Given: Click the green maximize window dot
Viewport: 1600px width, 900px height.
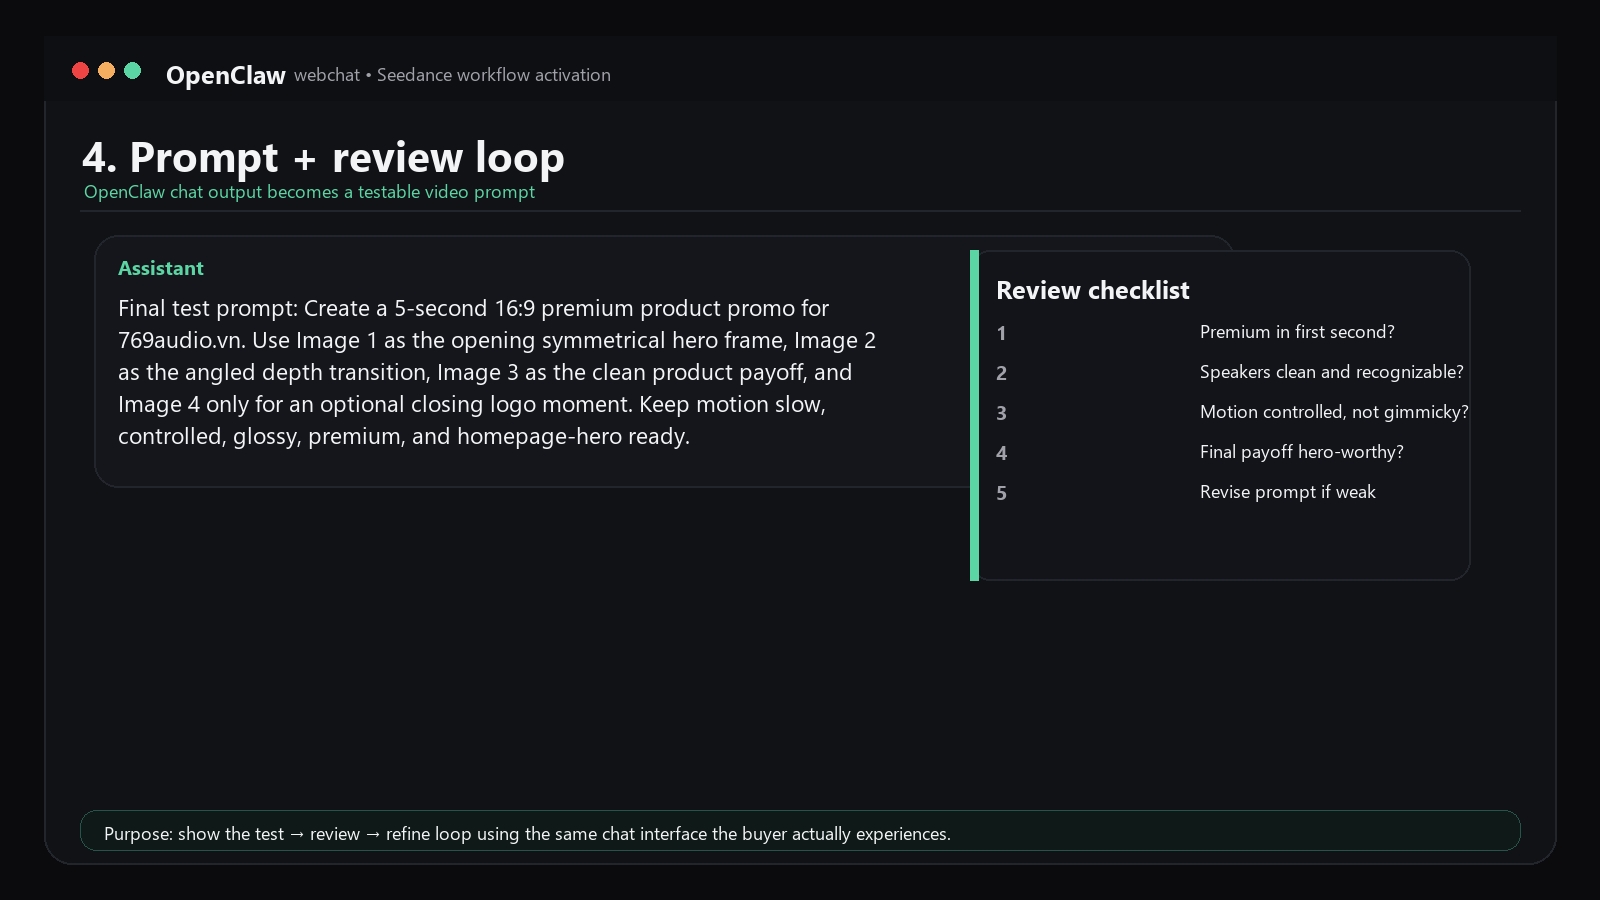Looking at the screenshot, I should pyautogui.click(x=132, y=70).
